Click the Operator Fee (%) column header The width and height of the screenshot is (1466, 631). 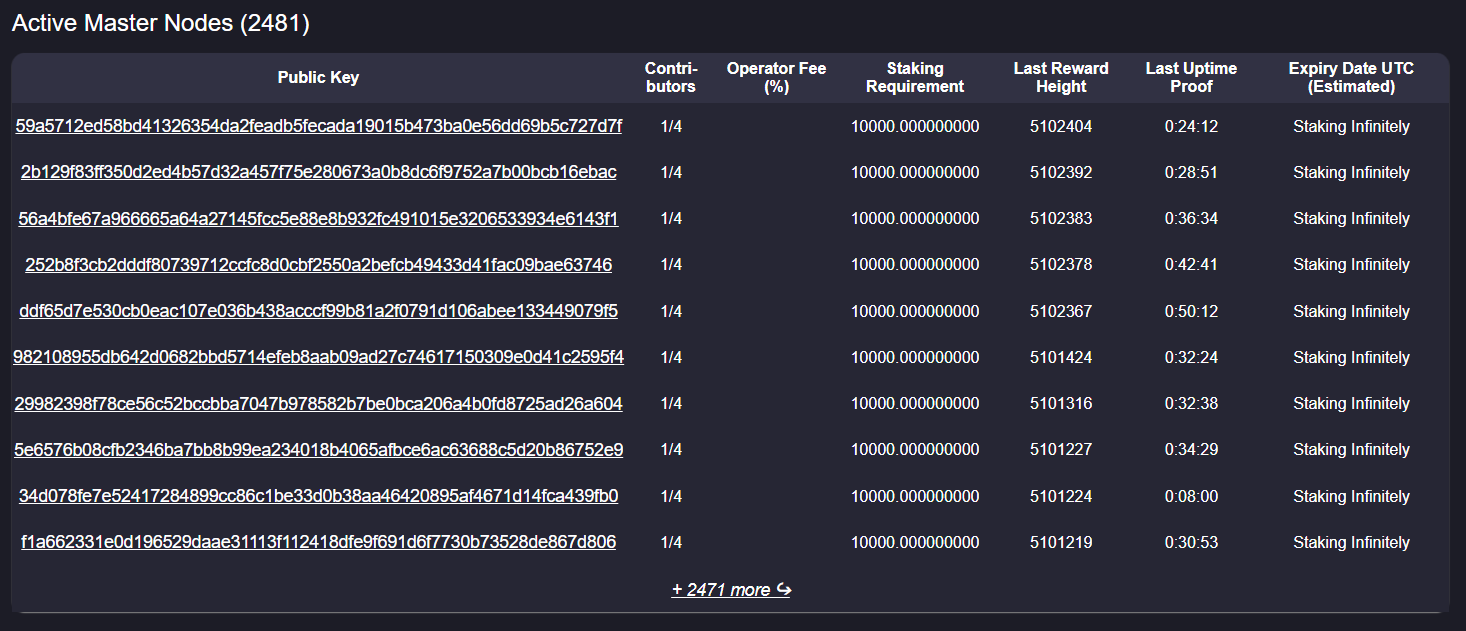[x=776, y=78]
